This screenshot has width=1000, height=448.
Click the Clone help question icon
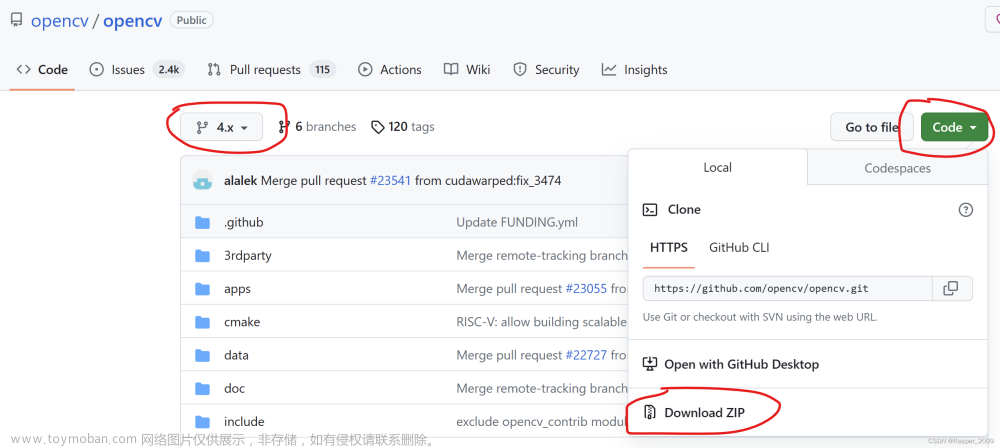point(966,209)
